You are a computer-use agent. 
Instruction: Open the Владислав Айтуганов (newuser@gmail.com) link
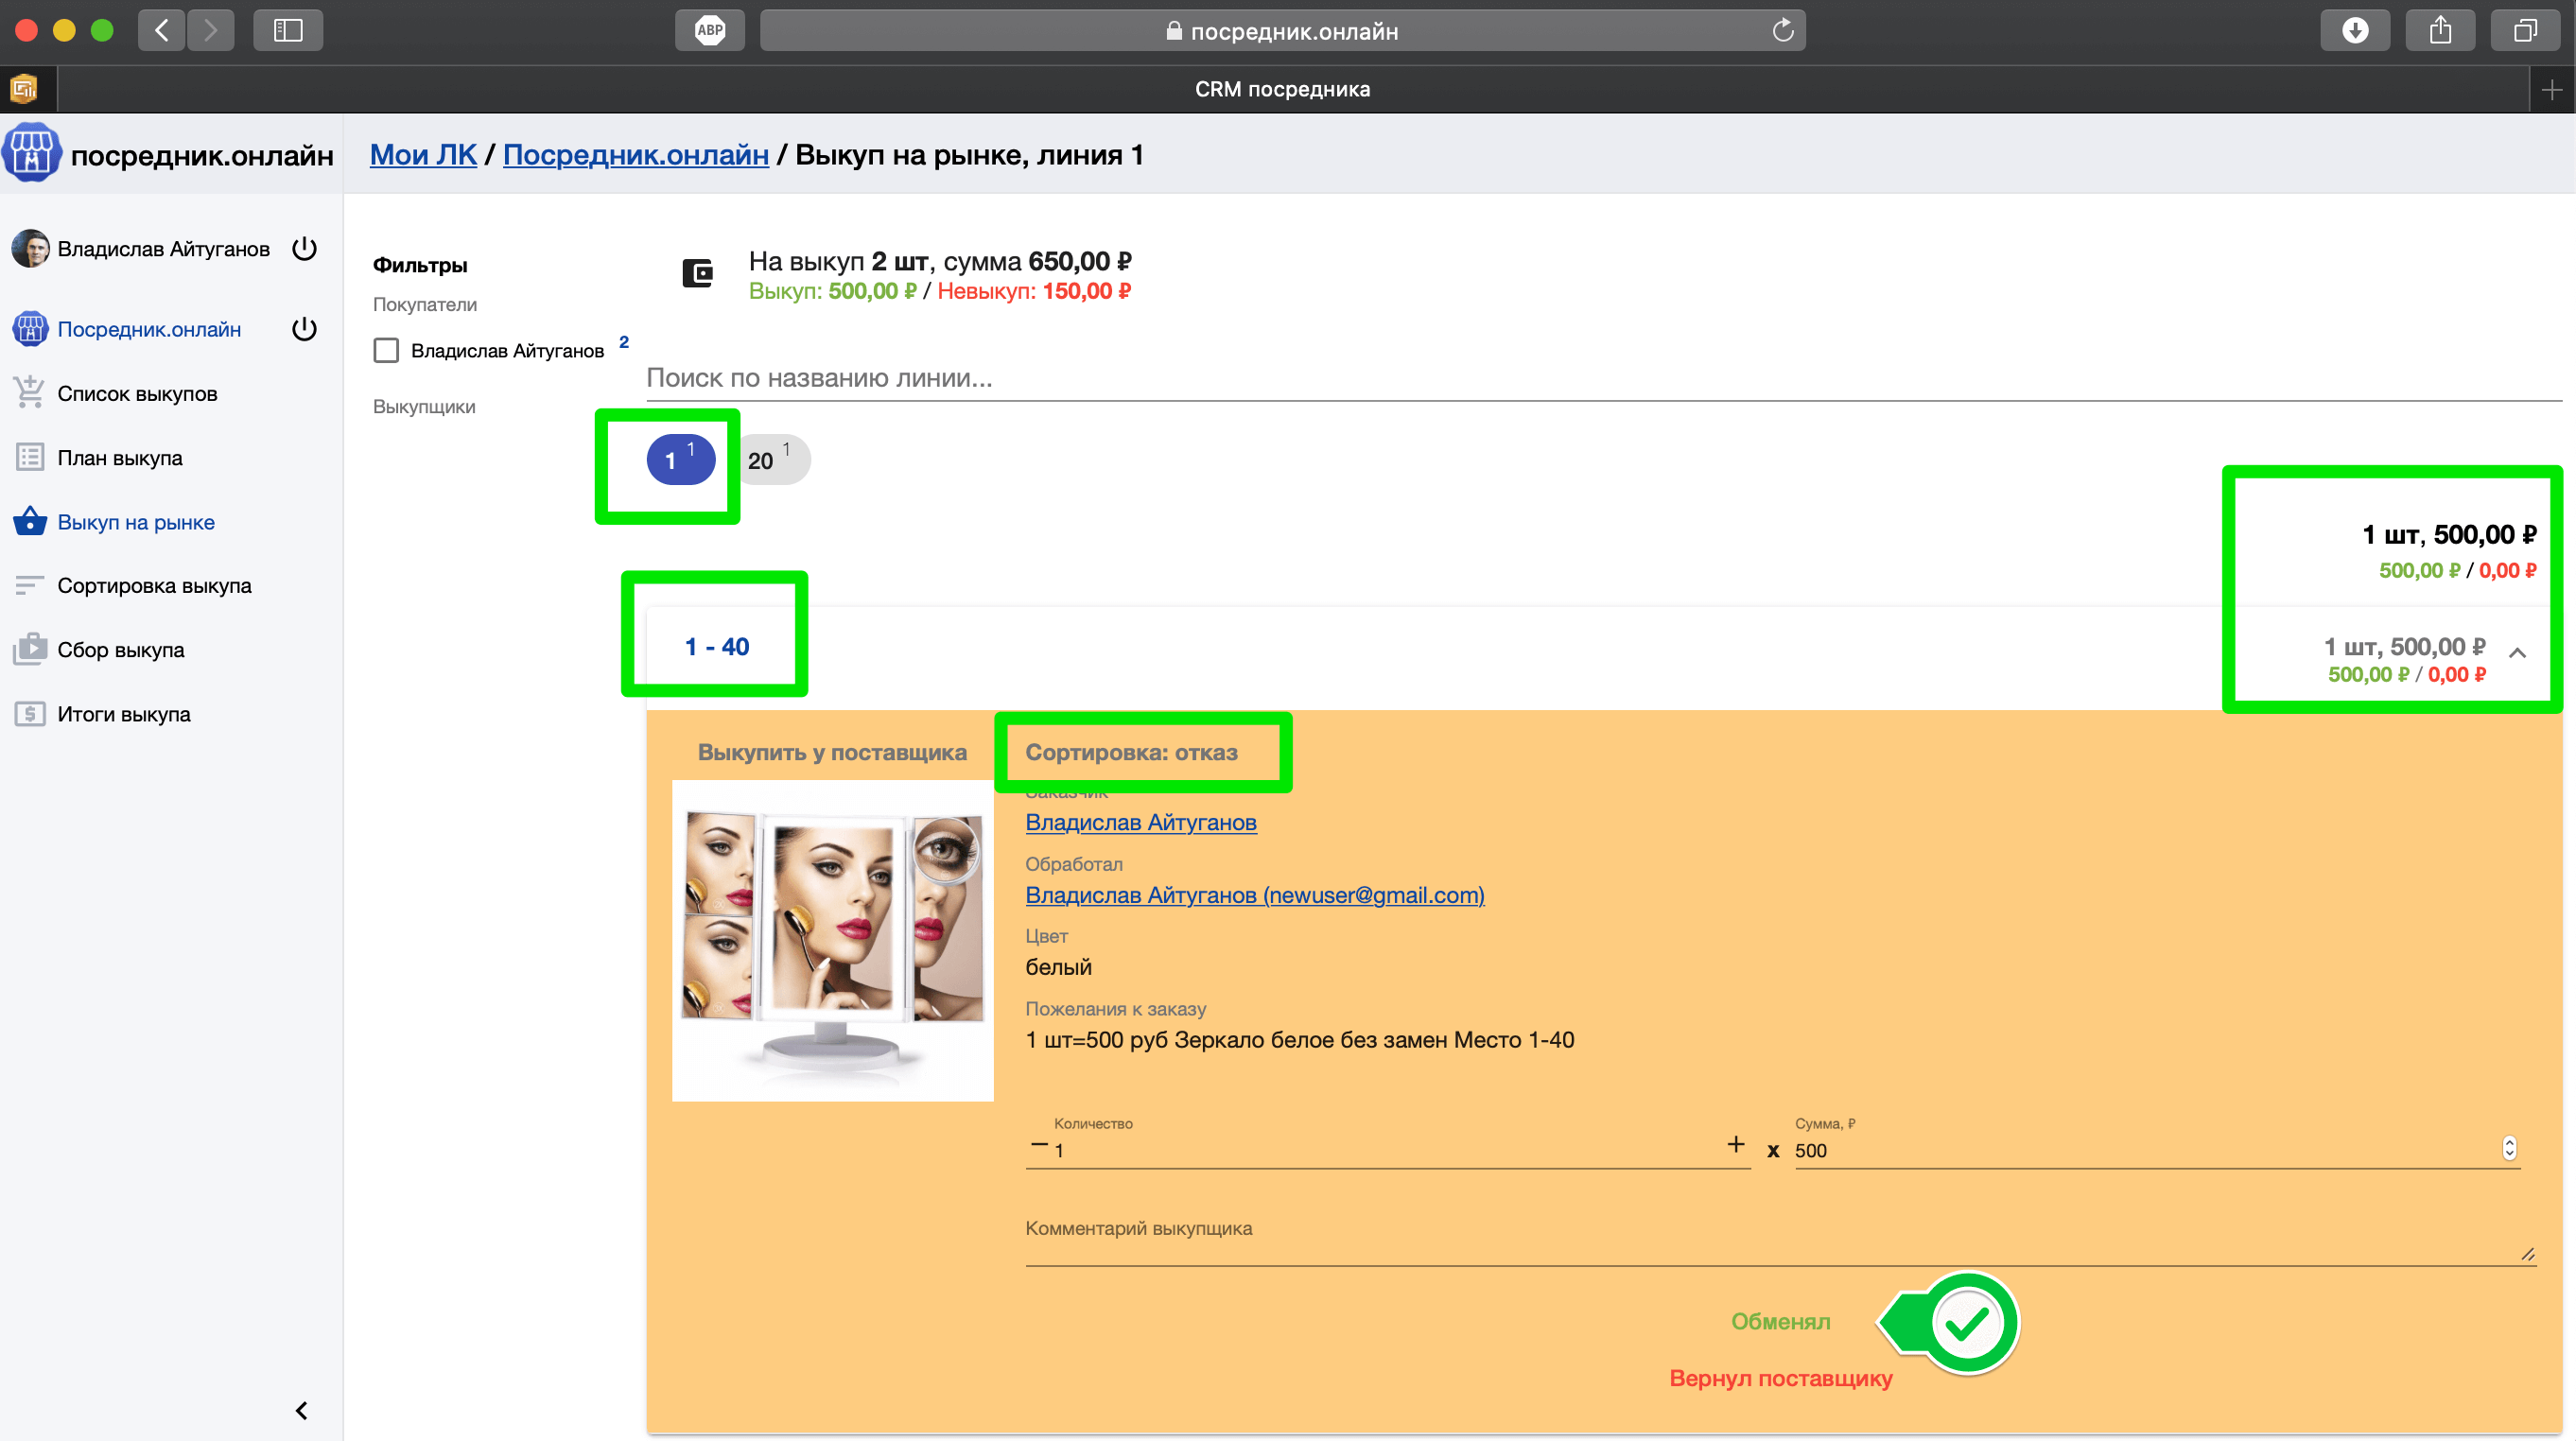click(1254, 895)
